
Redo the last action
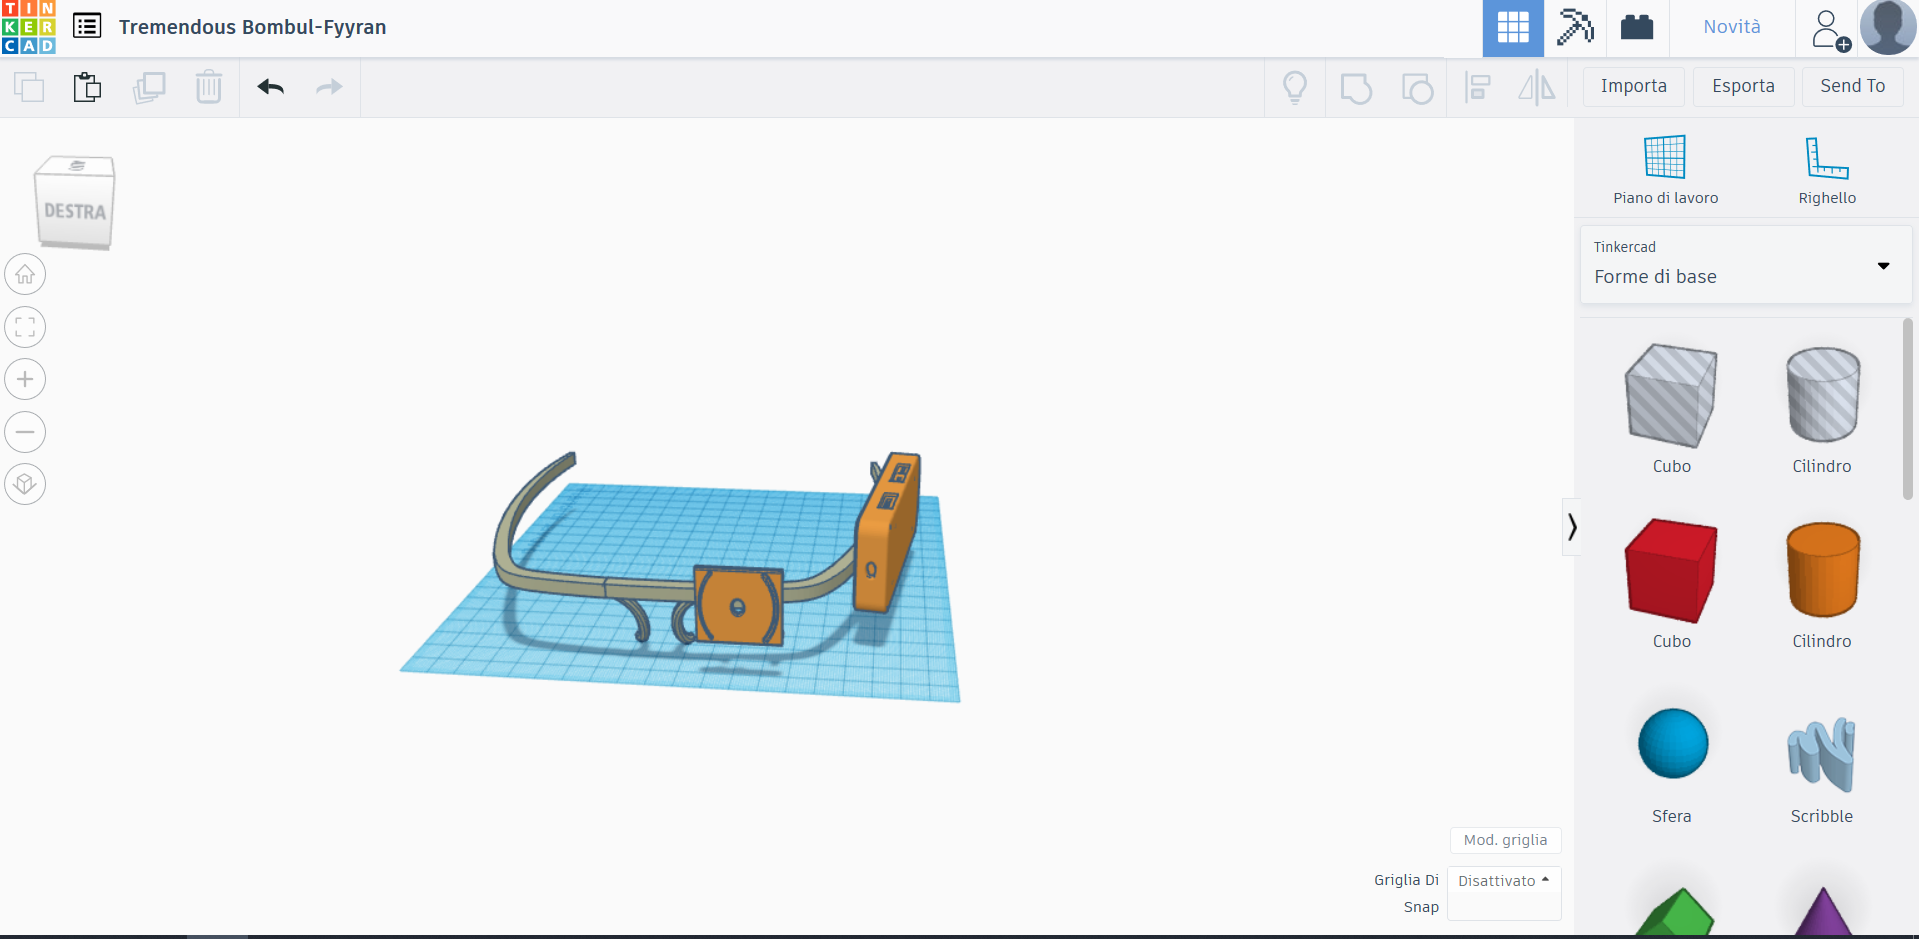(x=329, y=87)
